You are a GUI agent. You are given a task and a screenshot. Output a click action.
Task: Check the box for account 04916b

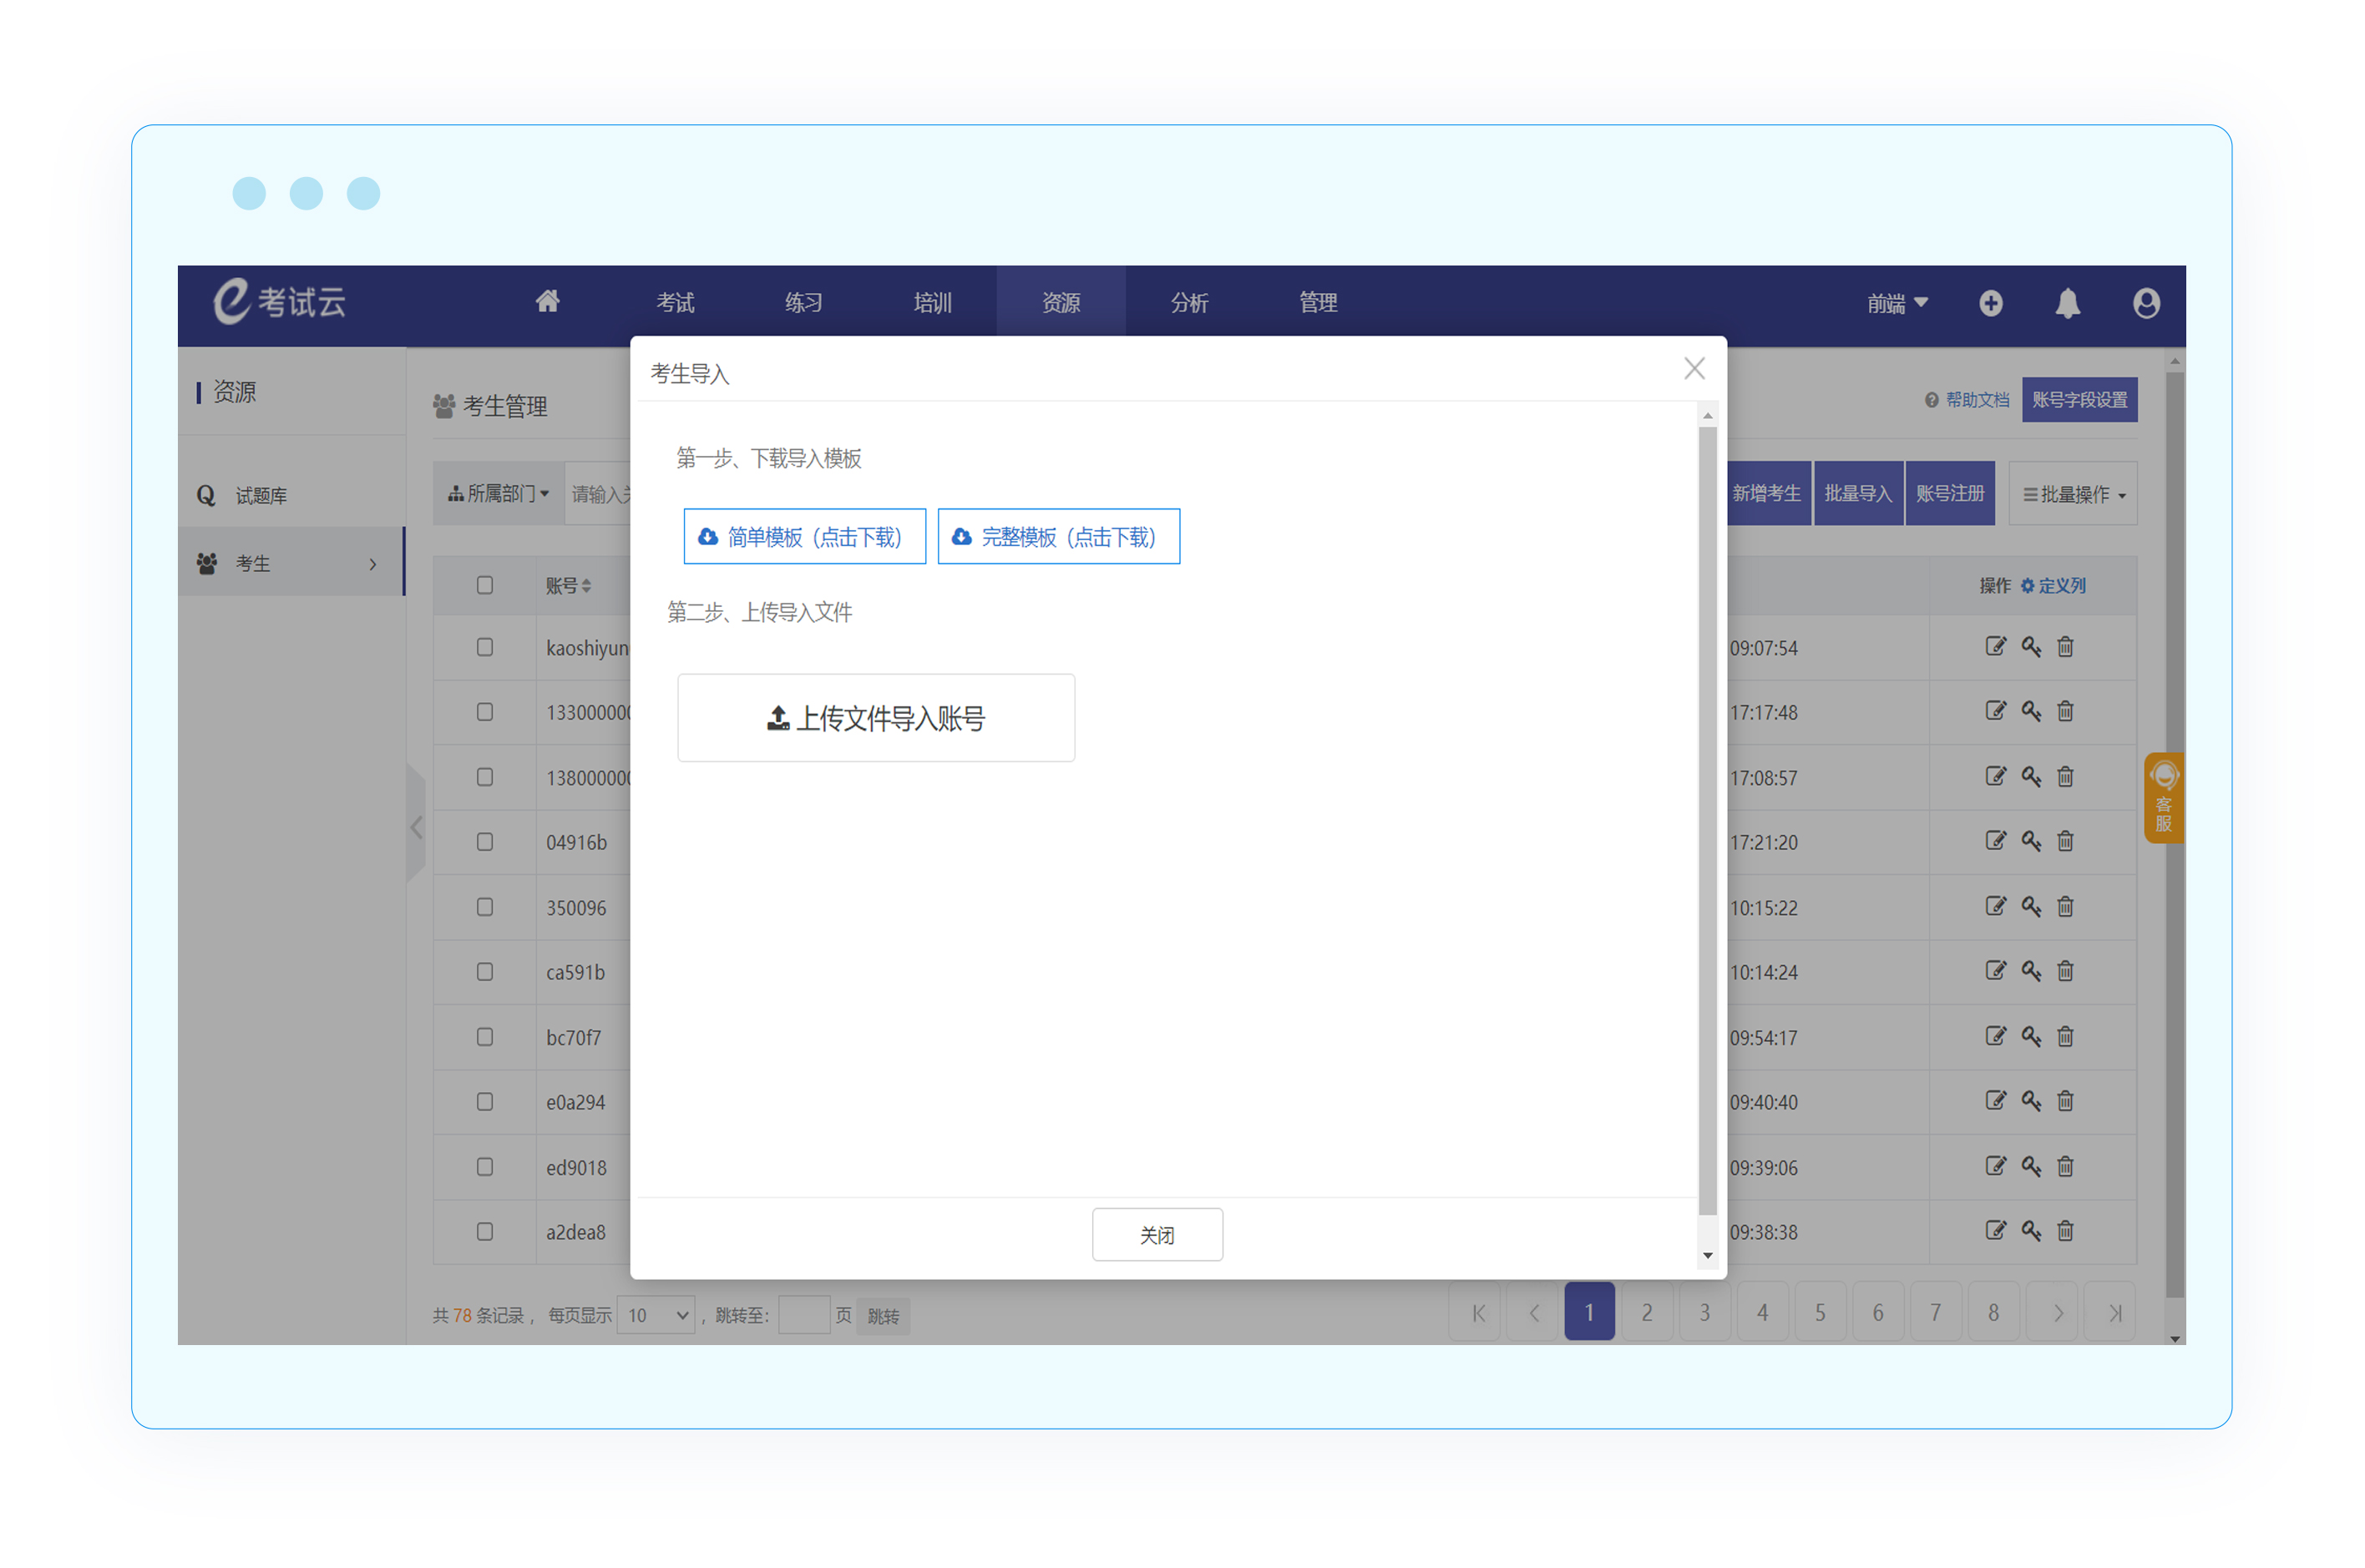pyautogui.click(x=485, y=842)
